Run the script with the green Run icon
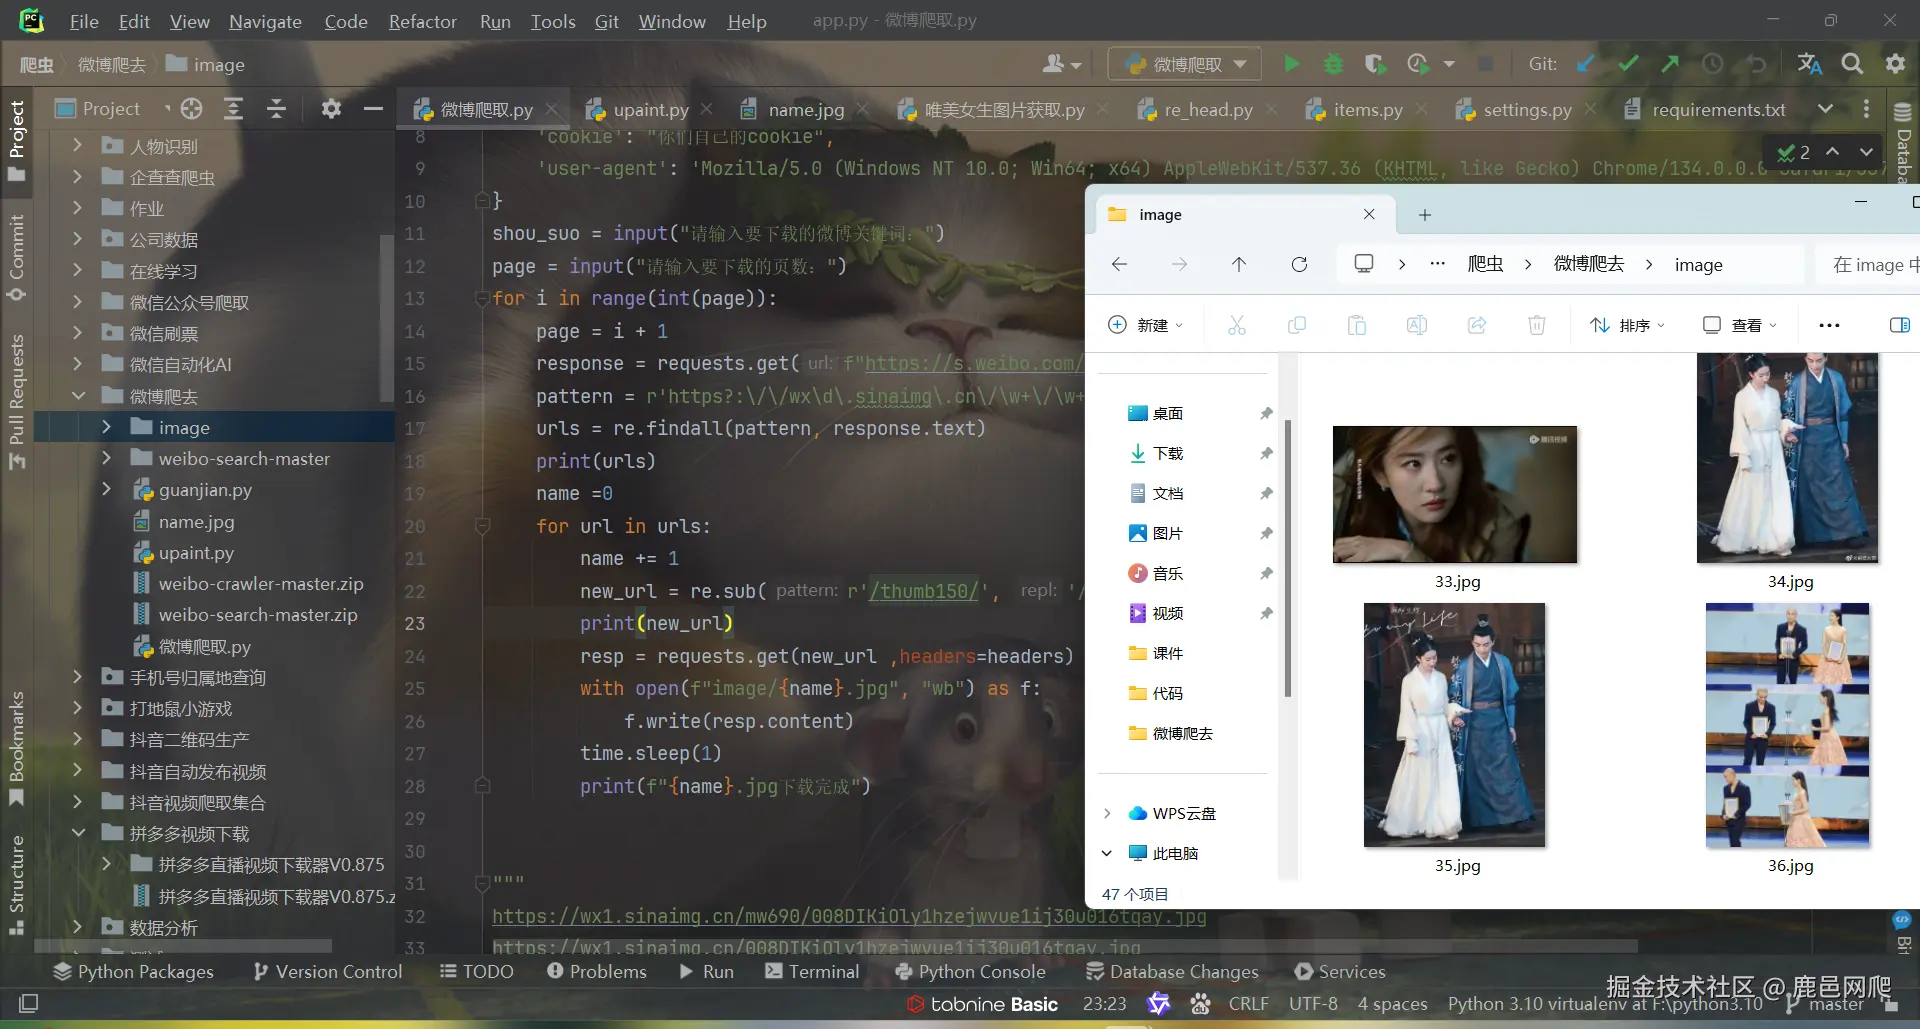The height and width of the screenshot is (1029, 1920). pos(1291,64)
